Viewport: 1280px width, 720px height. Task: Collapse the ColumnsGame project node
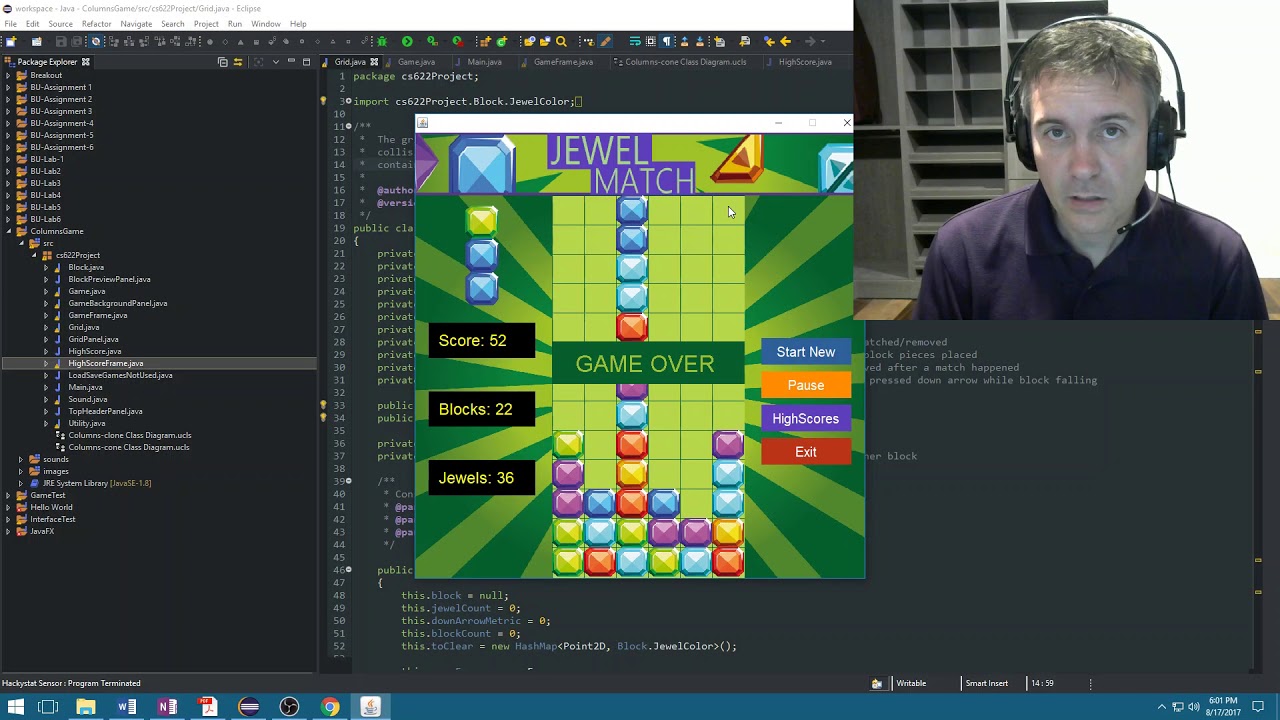pos(9,231)
